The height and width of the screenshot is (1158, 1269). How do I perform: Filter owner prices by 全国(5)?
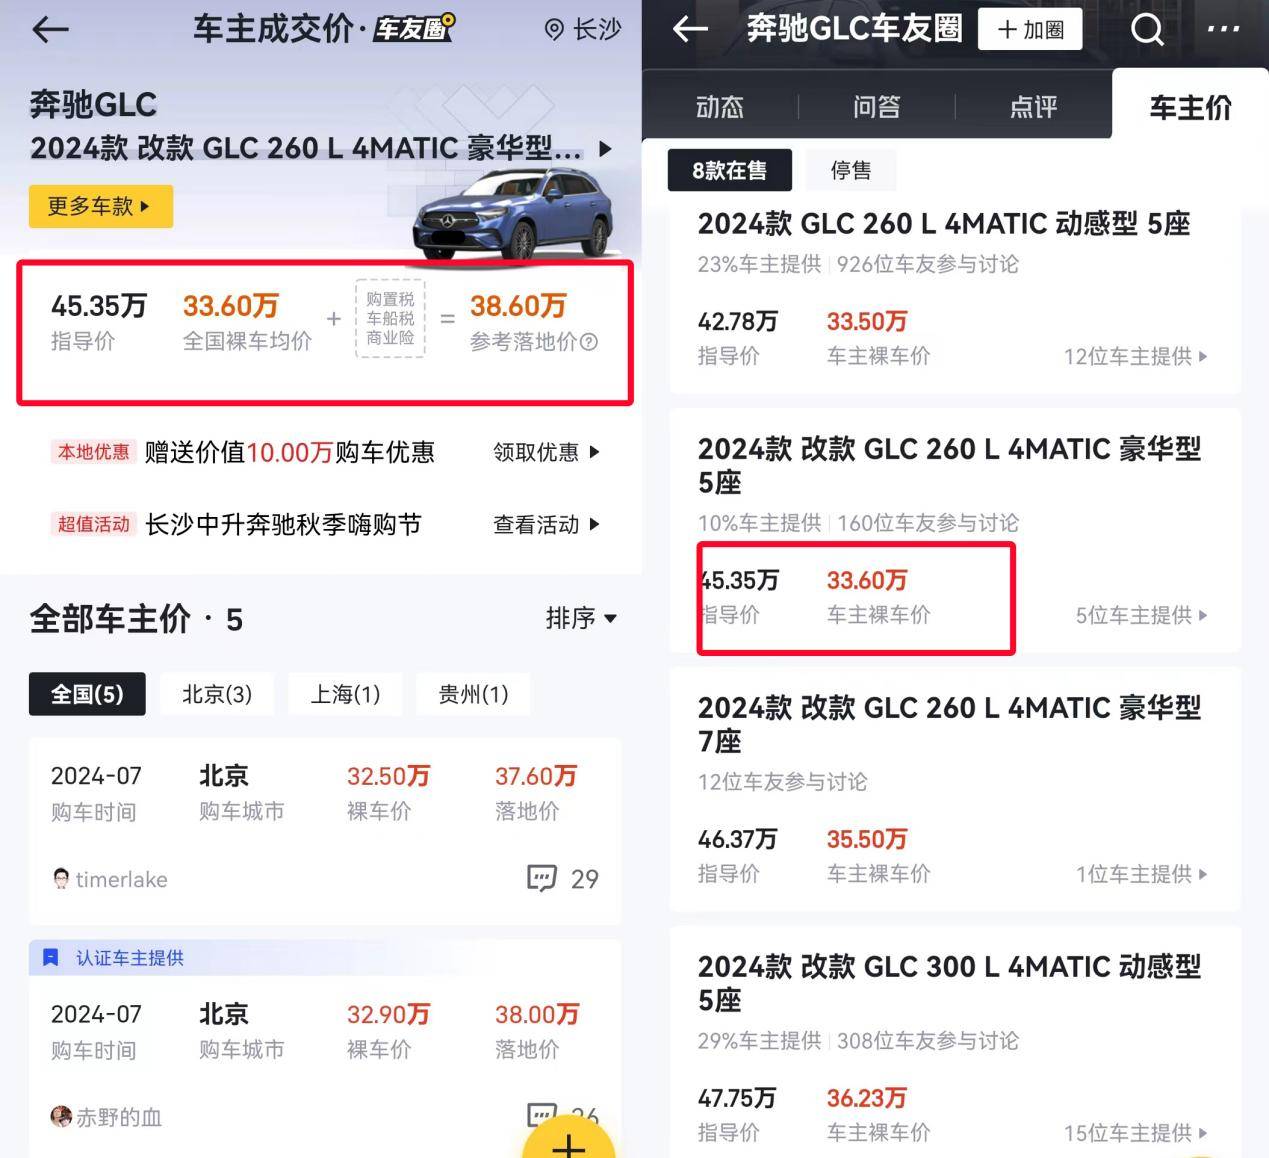pyautogui.click(x=87, y=694)
